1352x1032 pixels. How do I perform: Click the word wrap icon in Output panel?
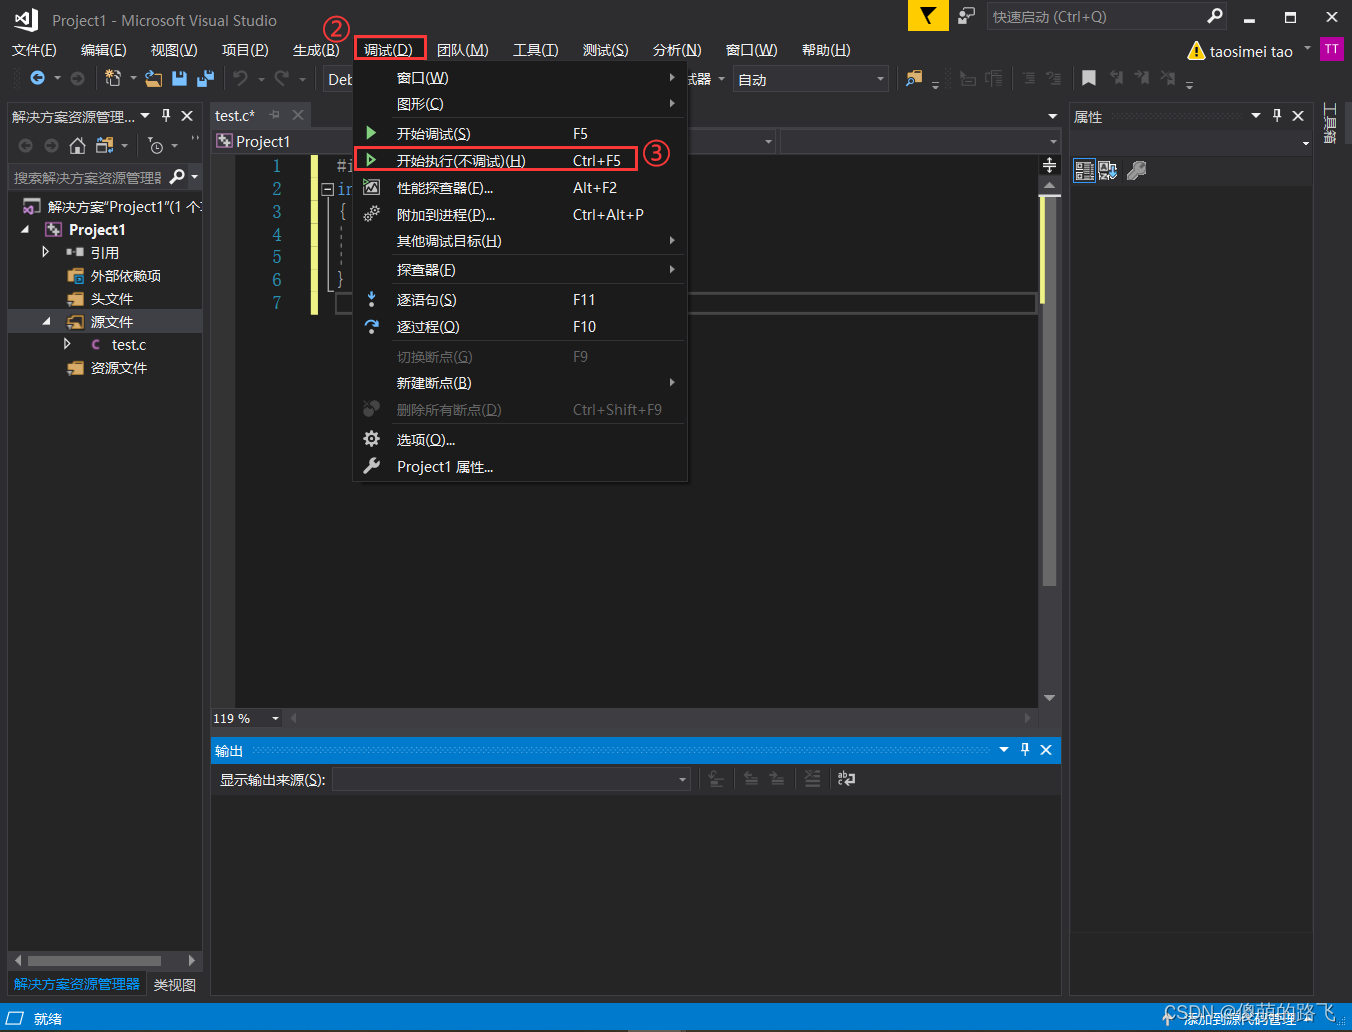[x=846, y=779]
